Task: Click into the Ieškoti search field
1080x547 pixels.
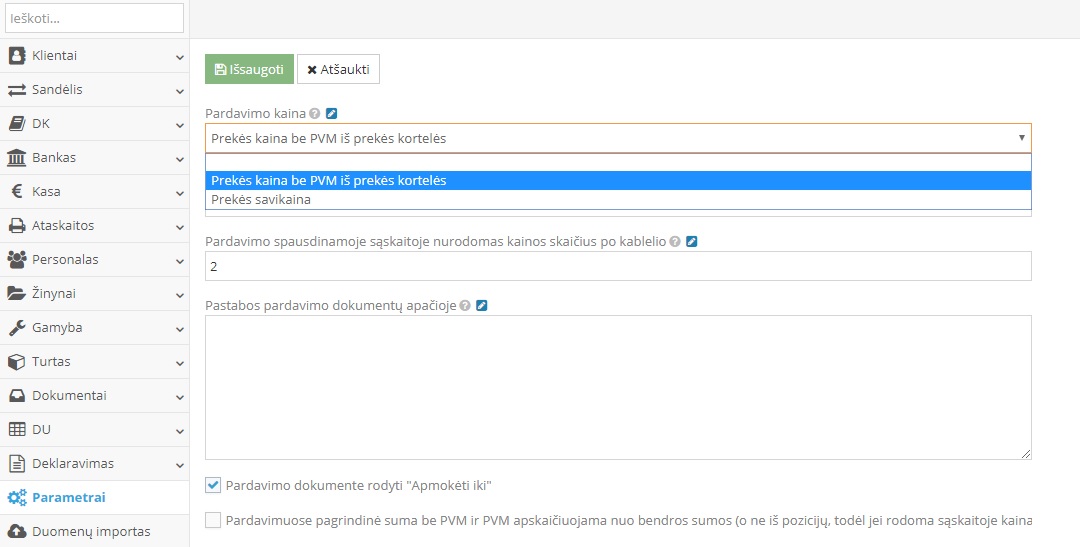Action: (94, 18)
